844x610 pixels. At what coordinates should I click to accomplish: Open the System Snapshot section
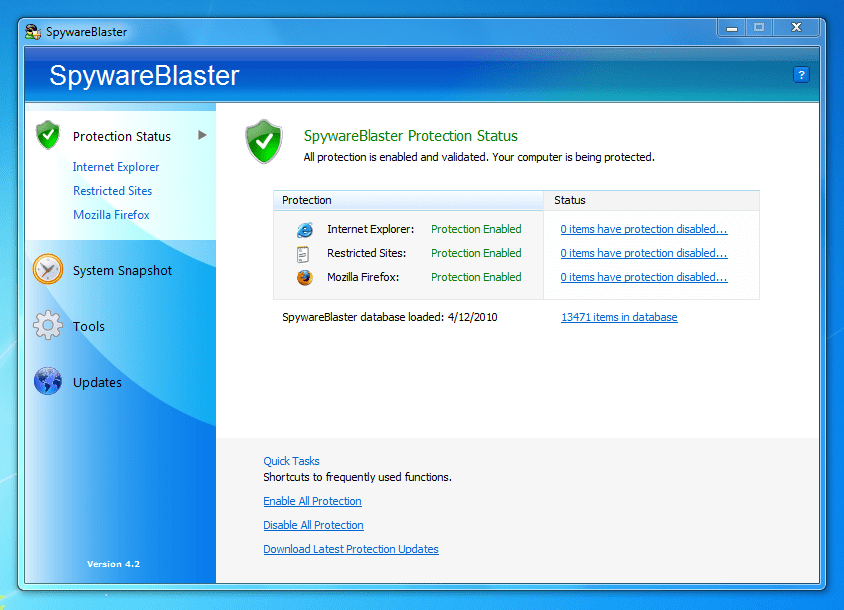coord(122,270)
